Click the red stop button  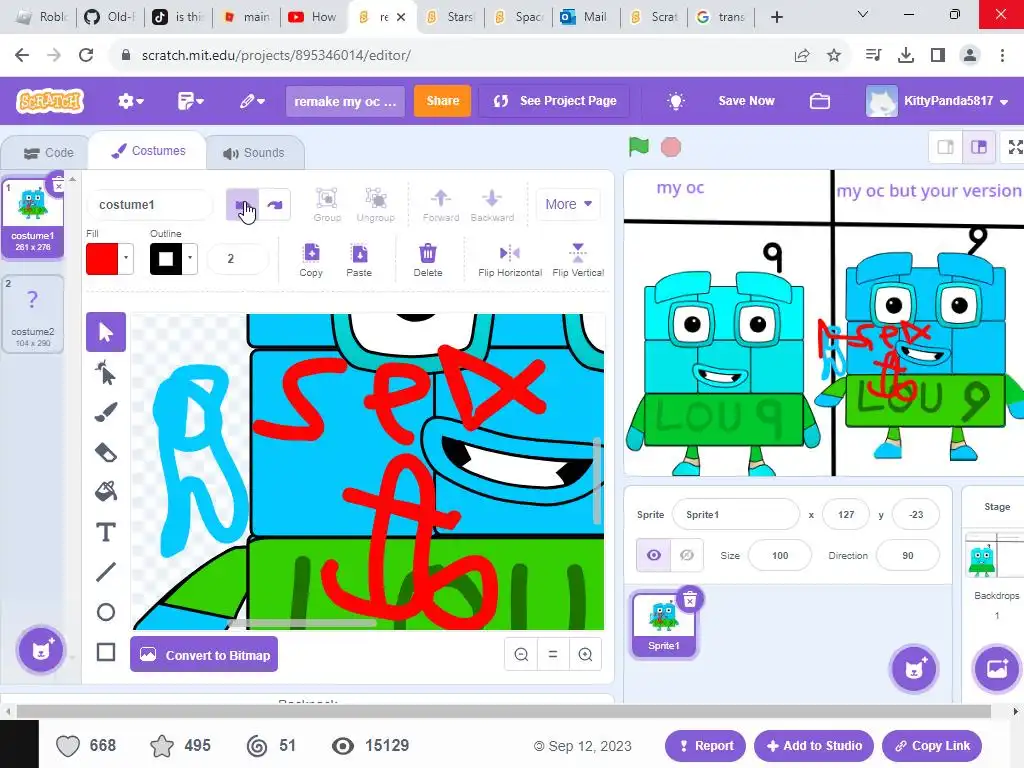coord(671,147)
